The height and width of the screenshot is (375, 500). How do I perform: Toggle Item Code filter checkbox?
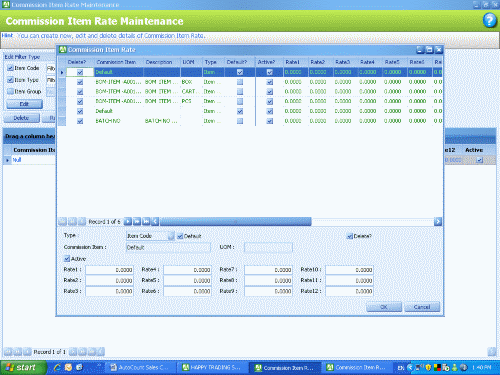(10, 68)
